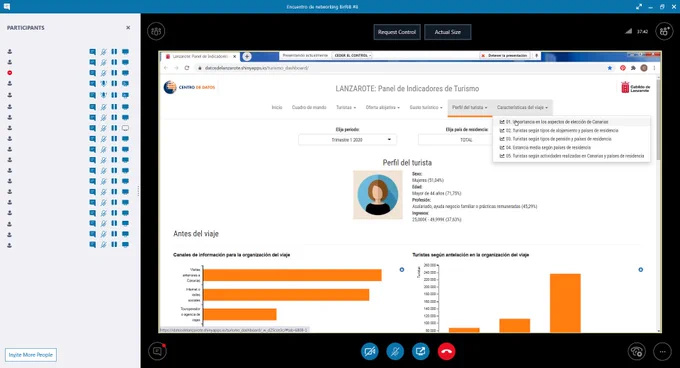Collapse the Características del viaje dropdown
This screenshot has width=680, height=368.
(522, 107)
